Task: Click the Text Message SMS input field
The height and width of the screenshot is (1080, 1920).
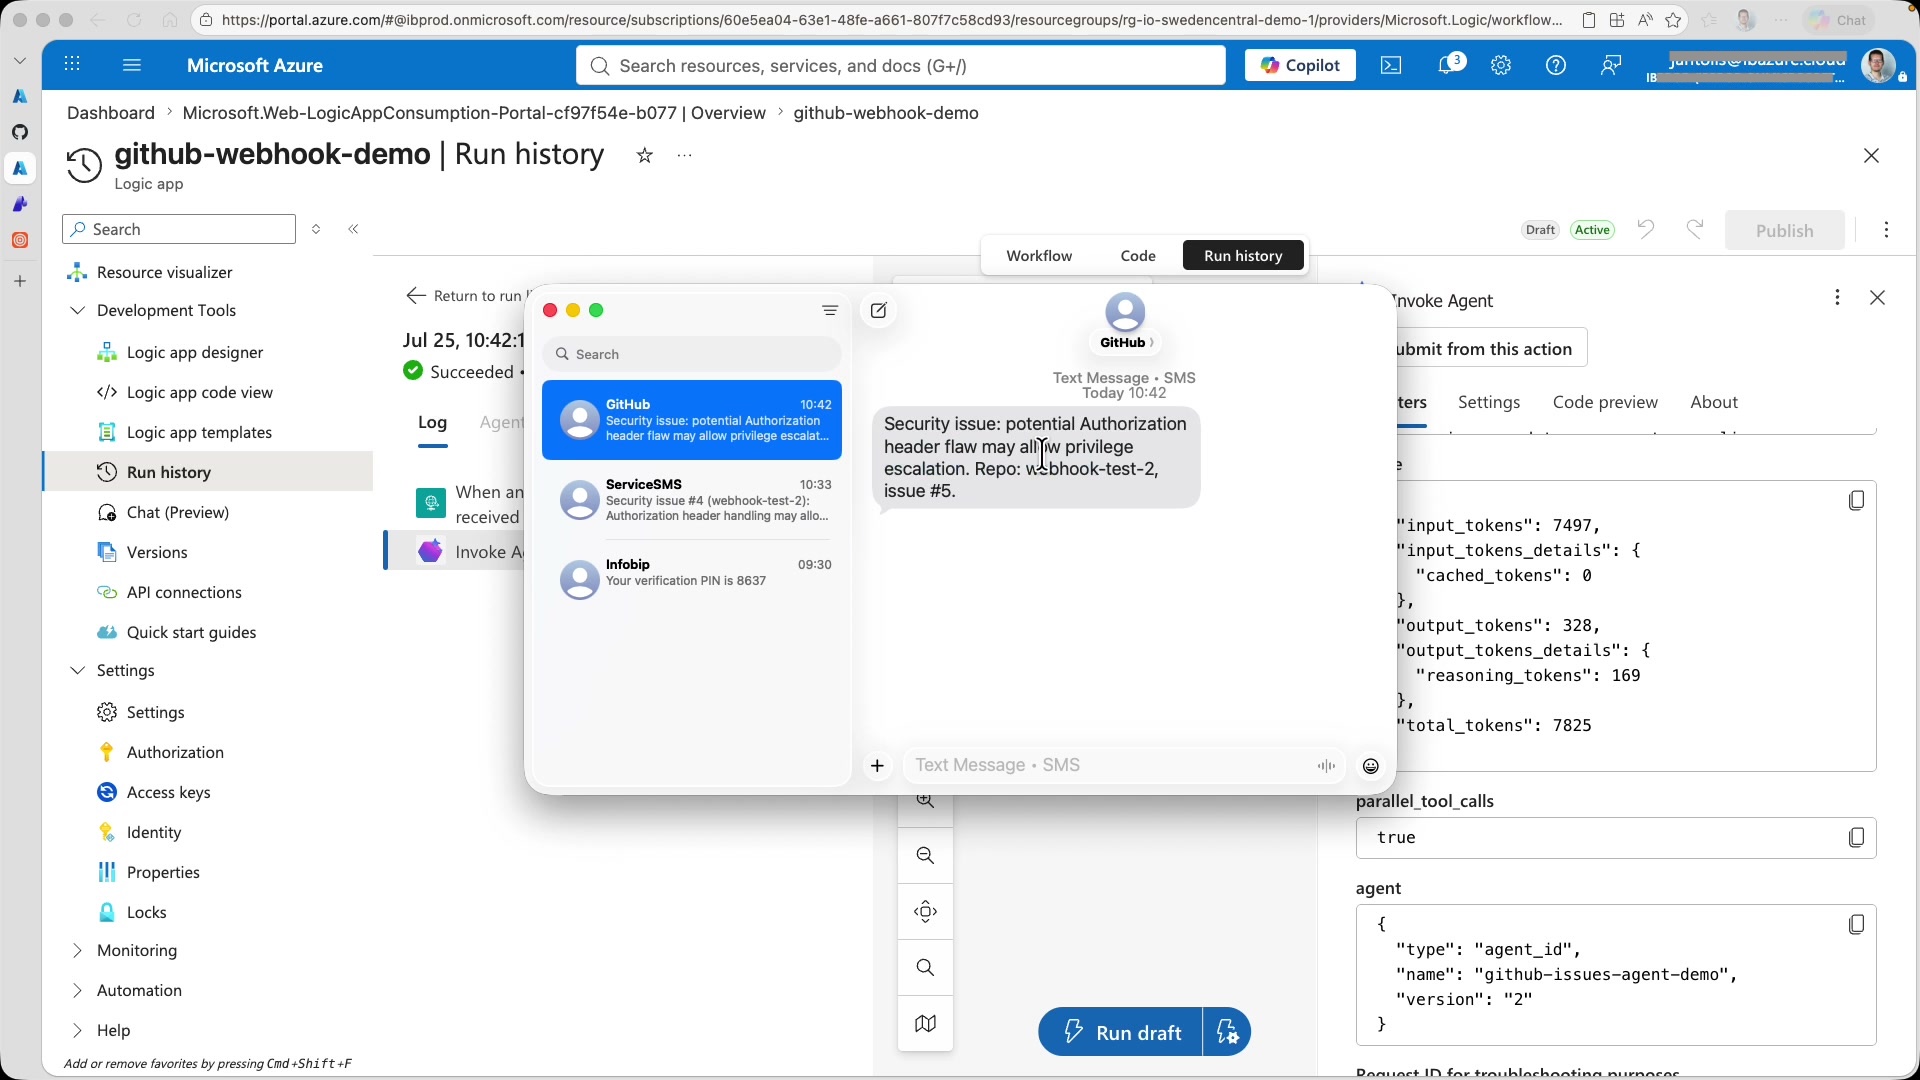Action: pos(1125,766)
